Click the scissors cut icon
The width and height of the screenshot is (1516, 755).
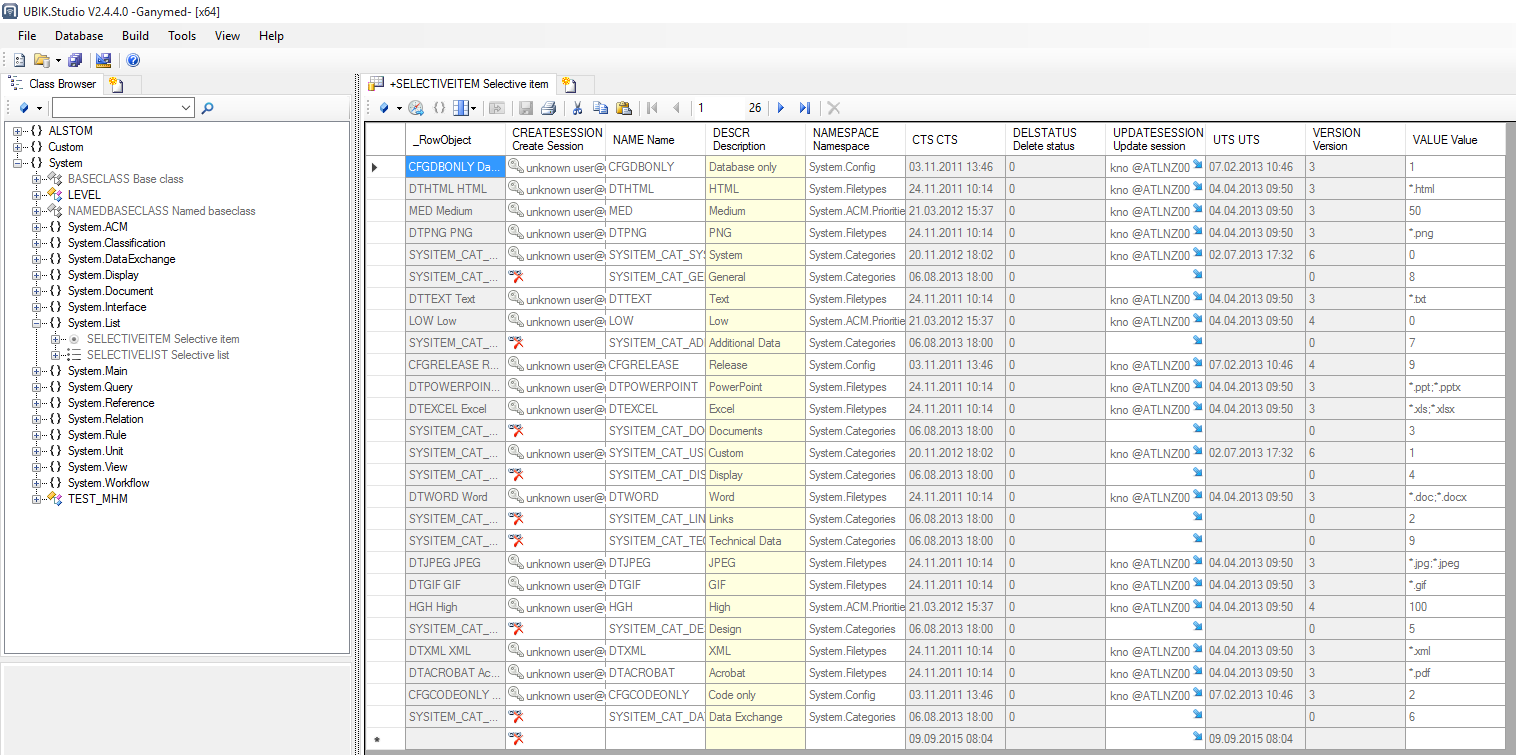577,108
